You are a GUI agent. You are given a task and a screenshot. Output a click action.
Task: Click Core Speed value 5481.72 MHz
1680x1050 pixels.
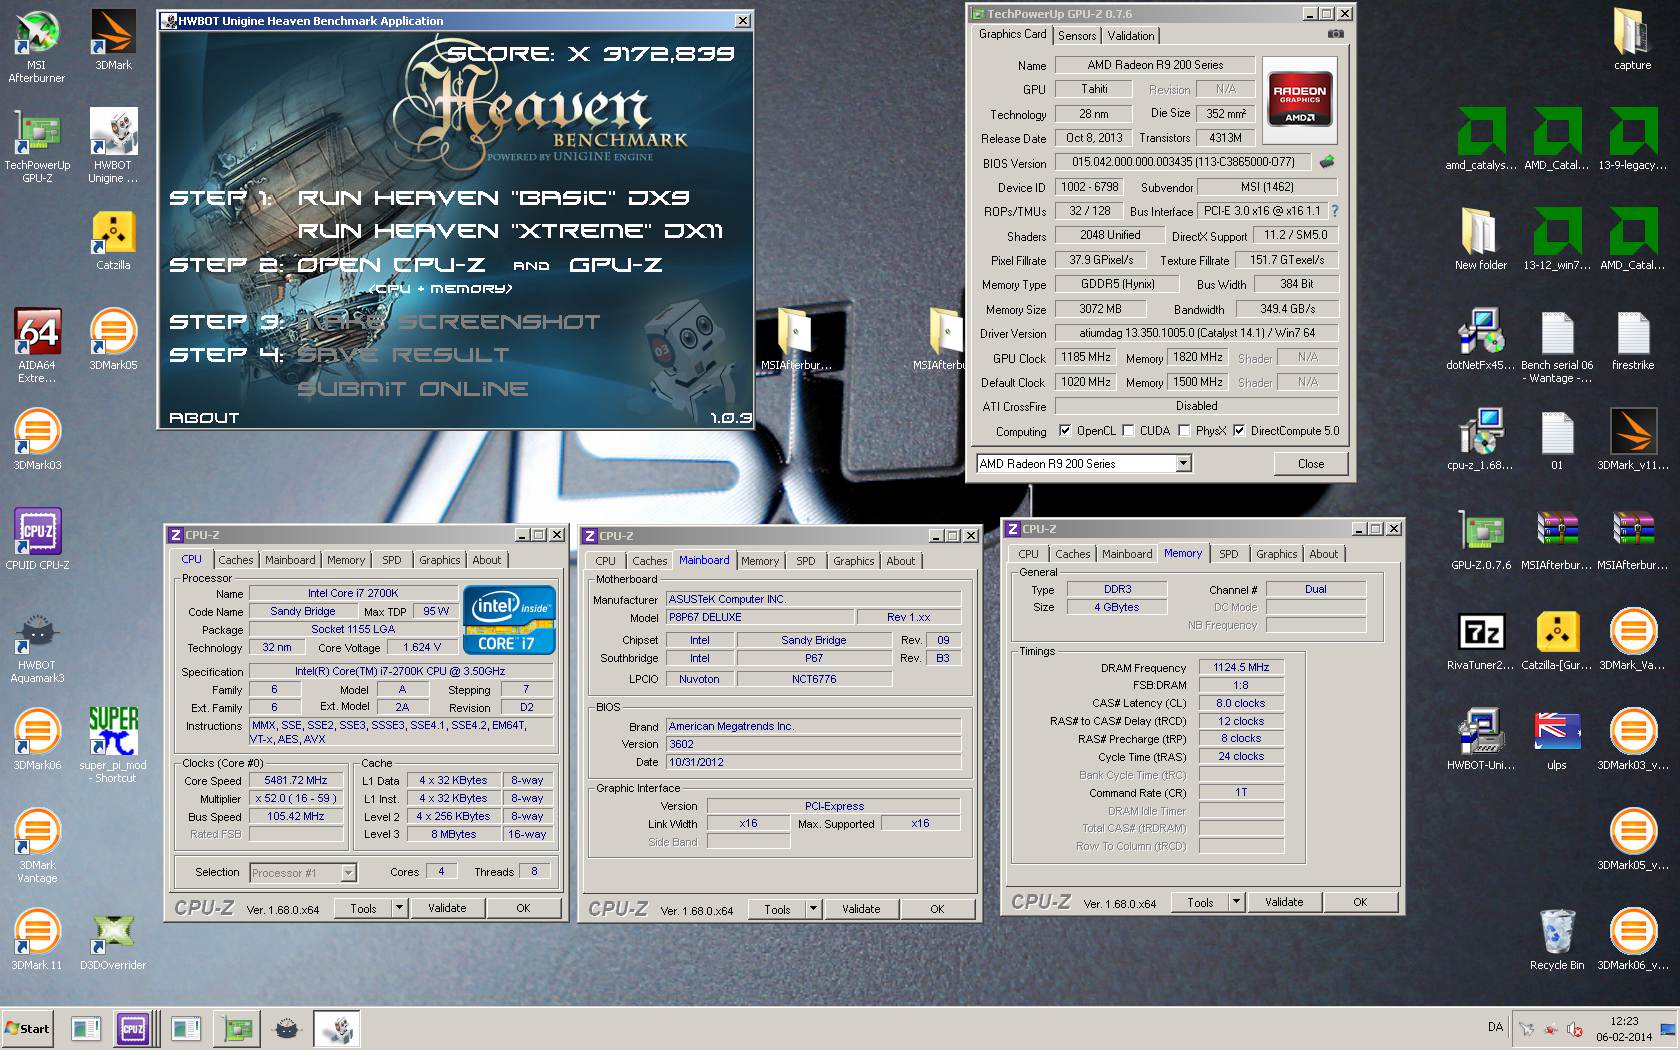click(295, 780)
